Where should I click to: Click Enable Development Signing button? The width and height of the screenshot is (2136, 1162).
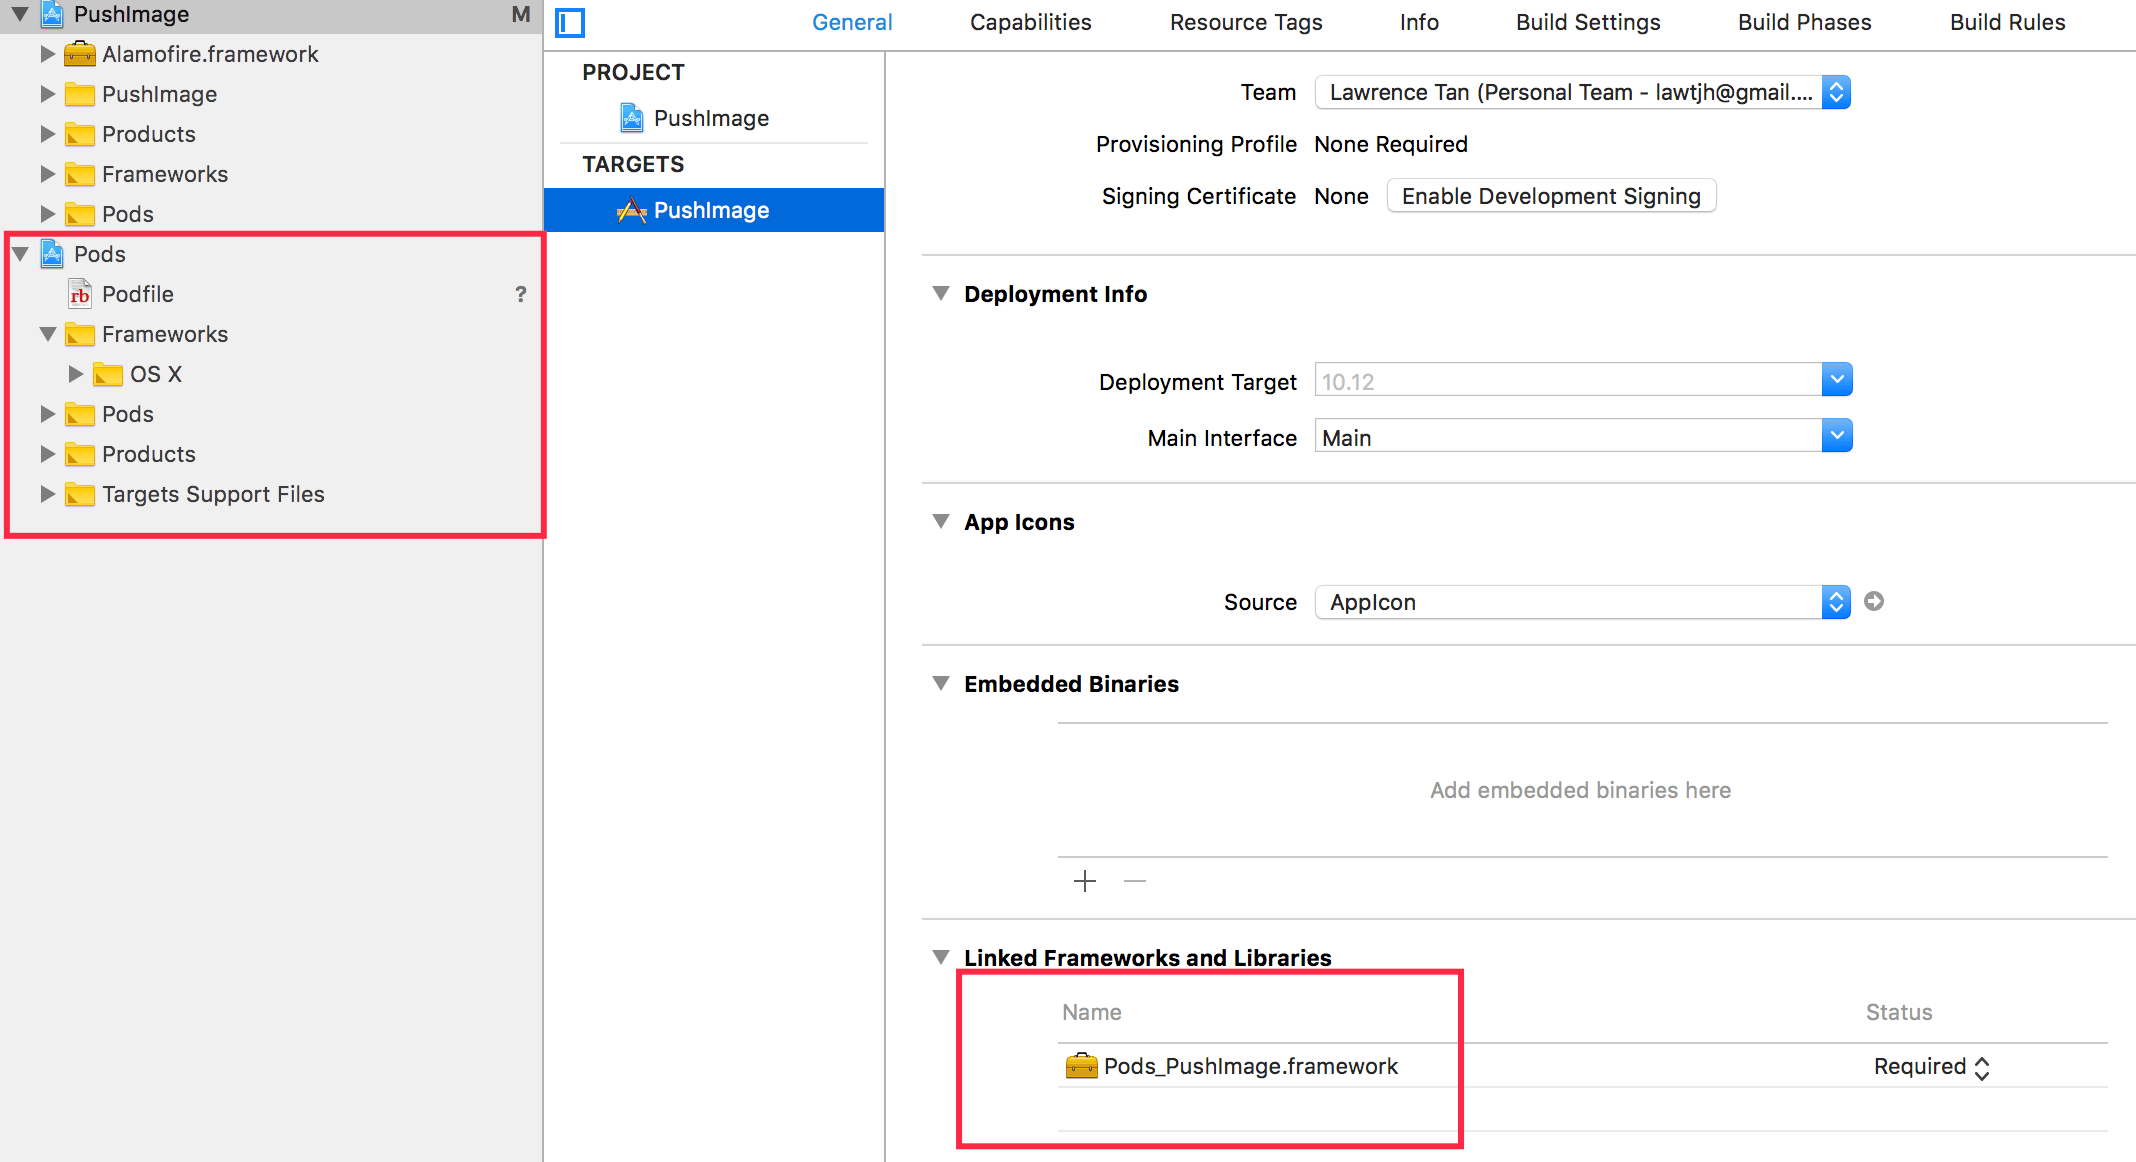click(1550, 196)
